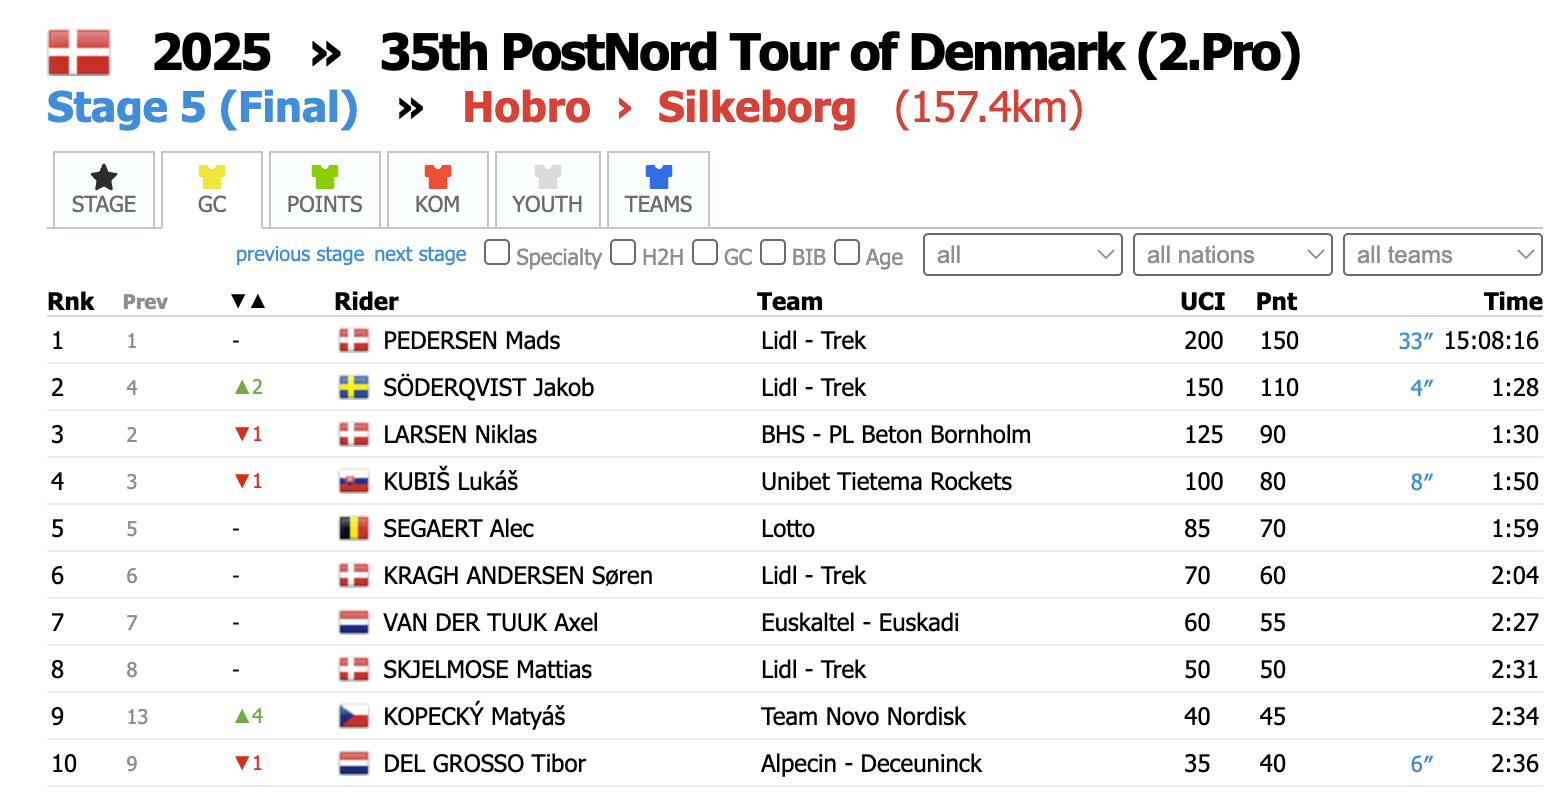This screenshot has width=1562, height=792.
Task: Enable the Specialty checkbox
Action: (x=497, y=253)
